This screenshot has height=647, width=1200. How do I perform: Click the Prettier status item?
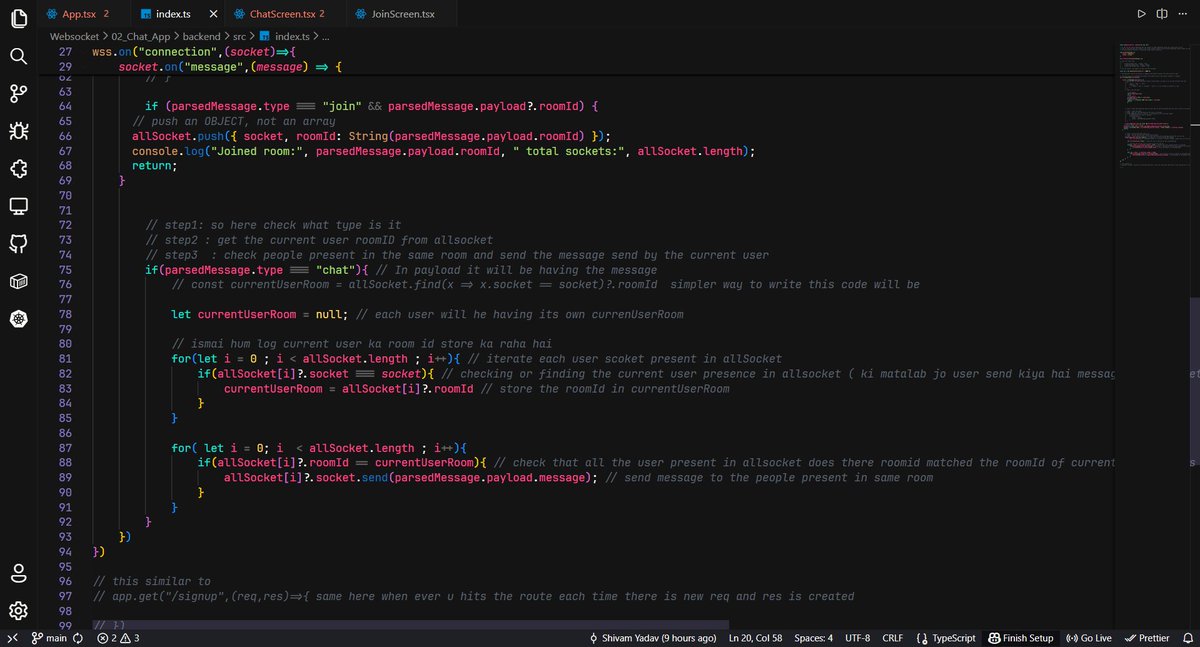(x=1146, y=638)
